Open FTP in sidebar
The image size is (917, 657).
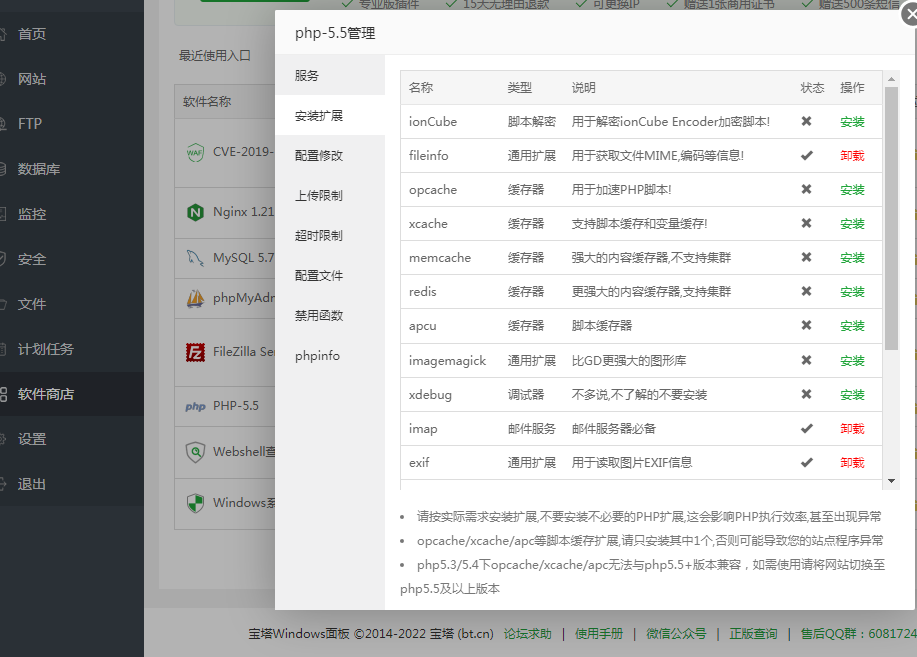72,124
